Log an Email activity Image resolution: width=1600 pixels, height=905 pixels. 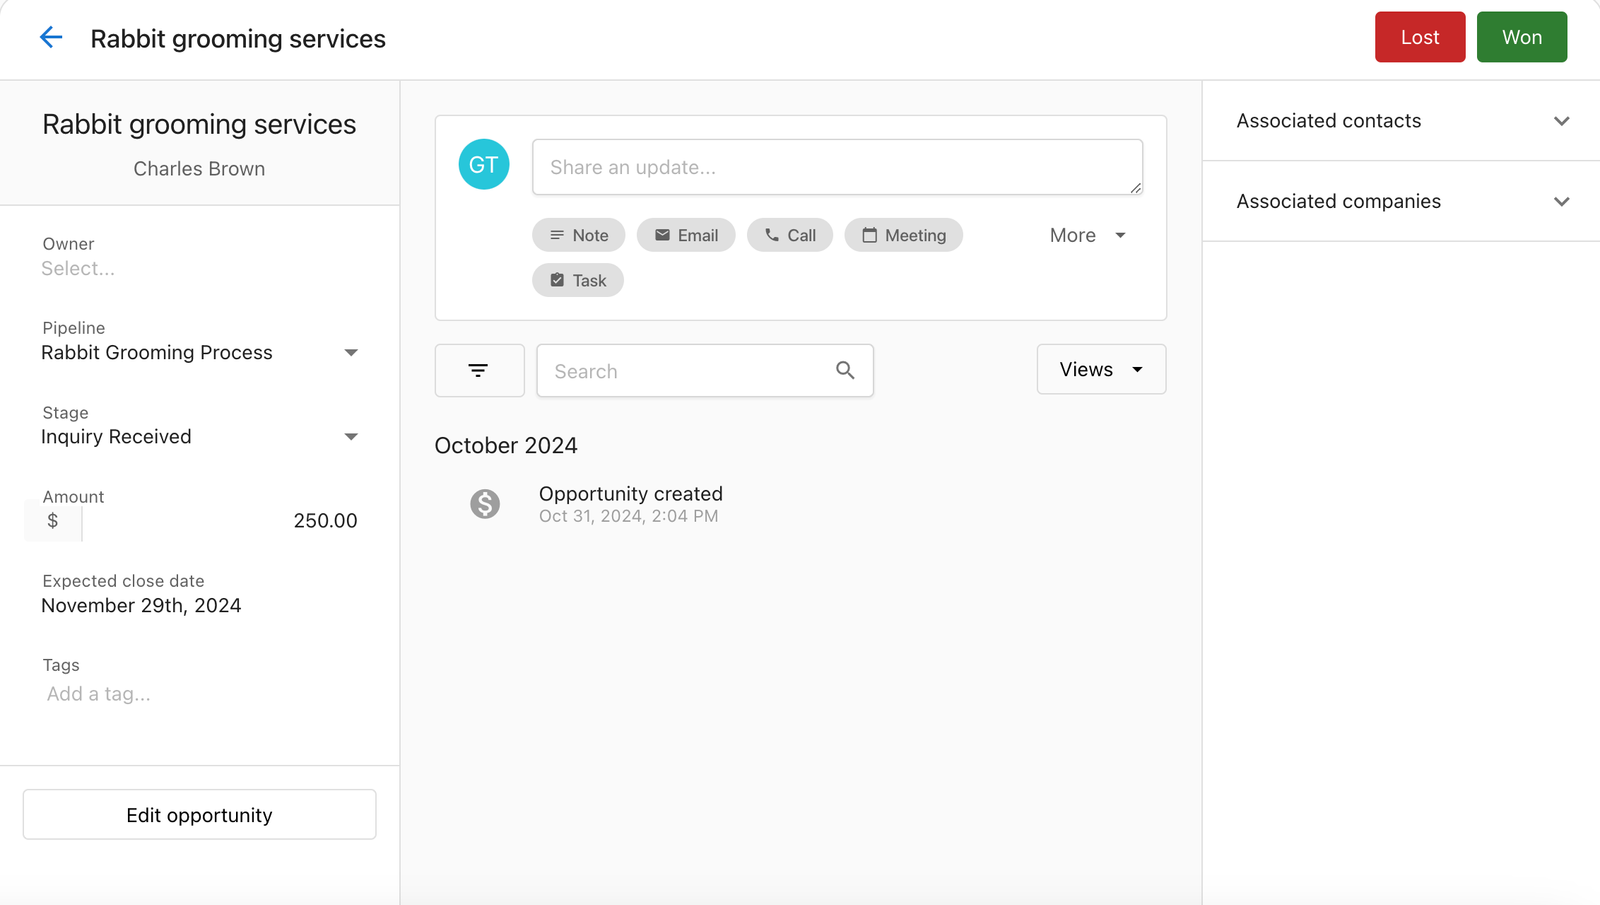click(x=685, y=236)
